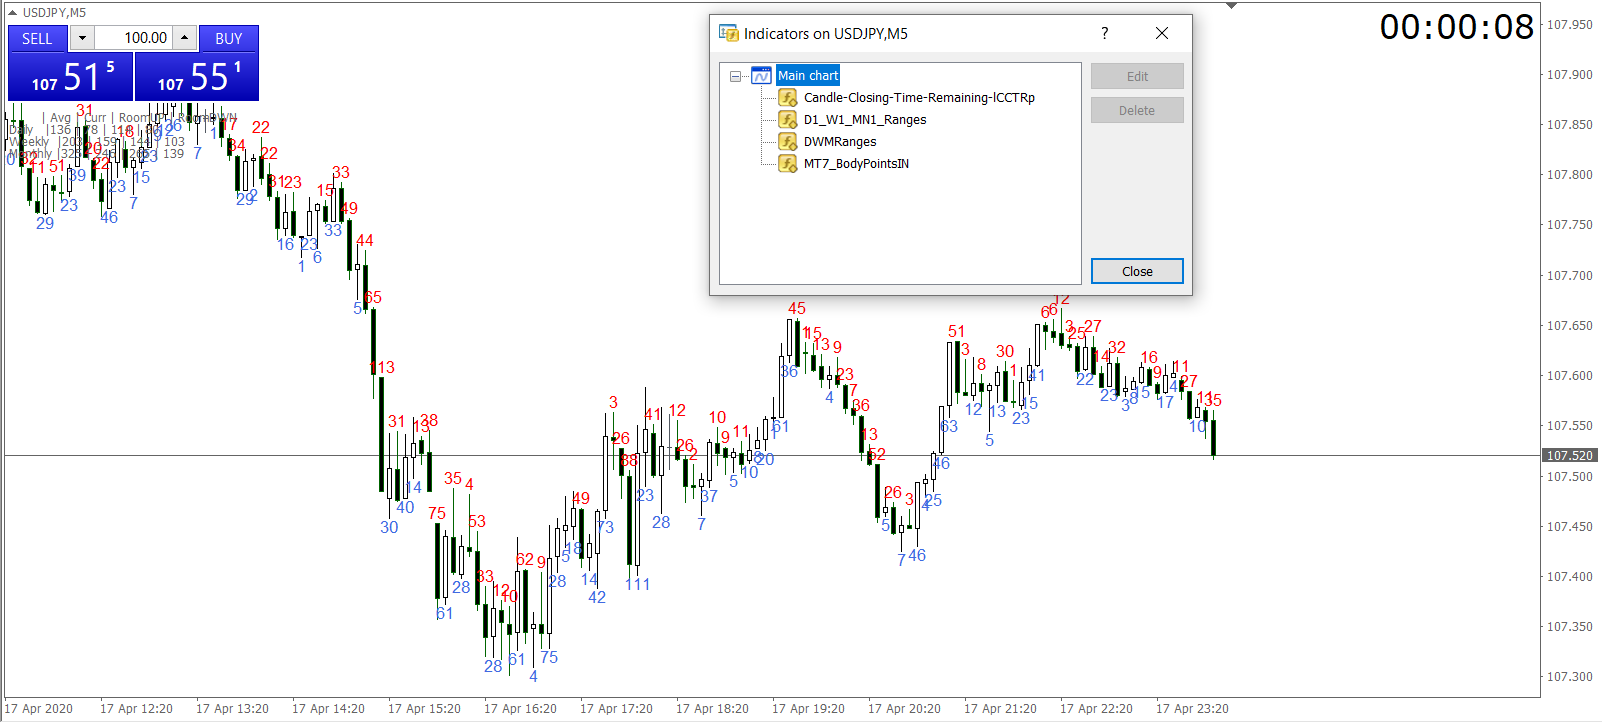Click the chart shift triangle marker at top
The image size is (1602, 722).
tap(1232, 6)
